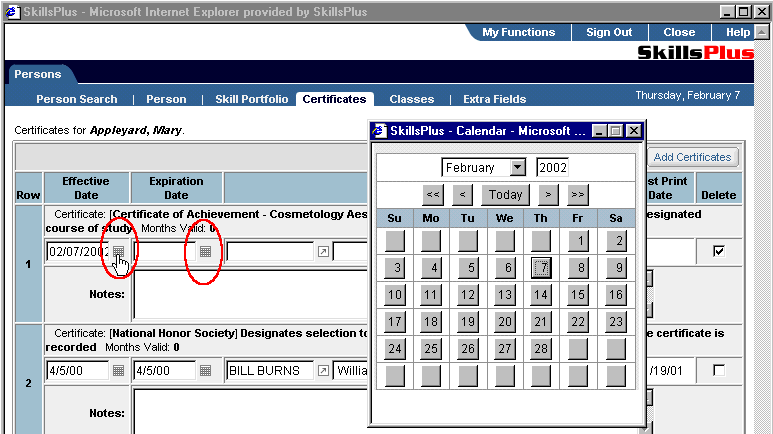This screenshot has width=773, height=434.
Task: Select day 10 in the calendar
Action: [395, 295]
